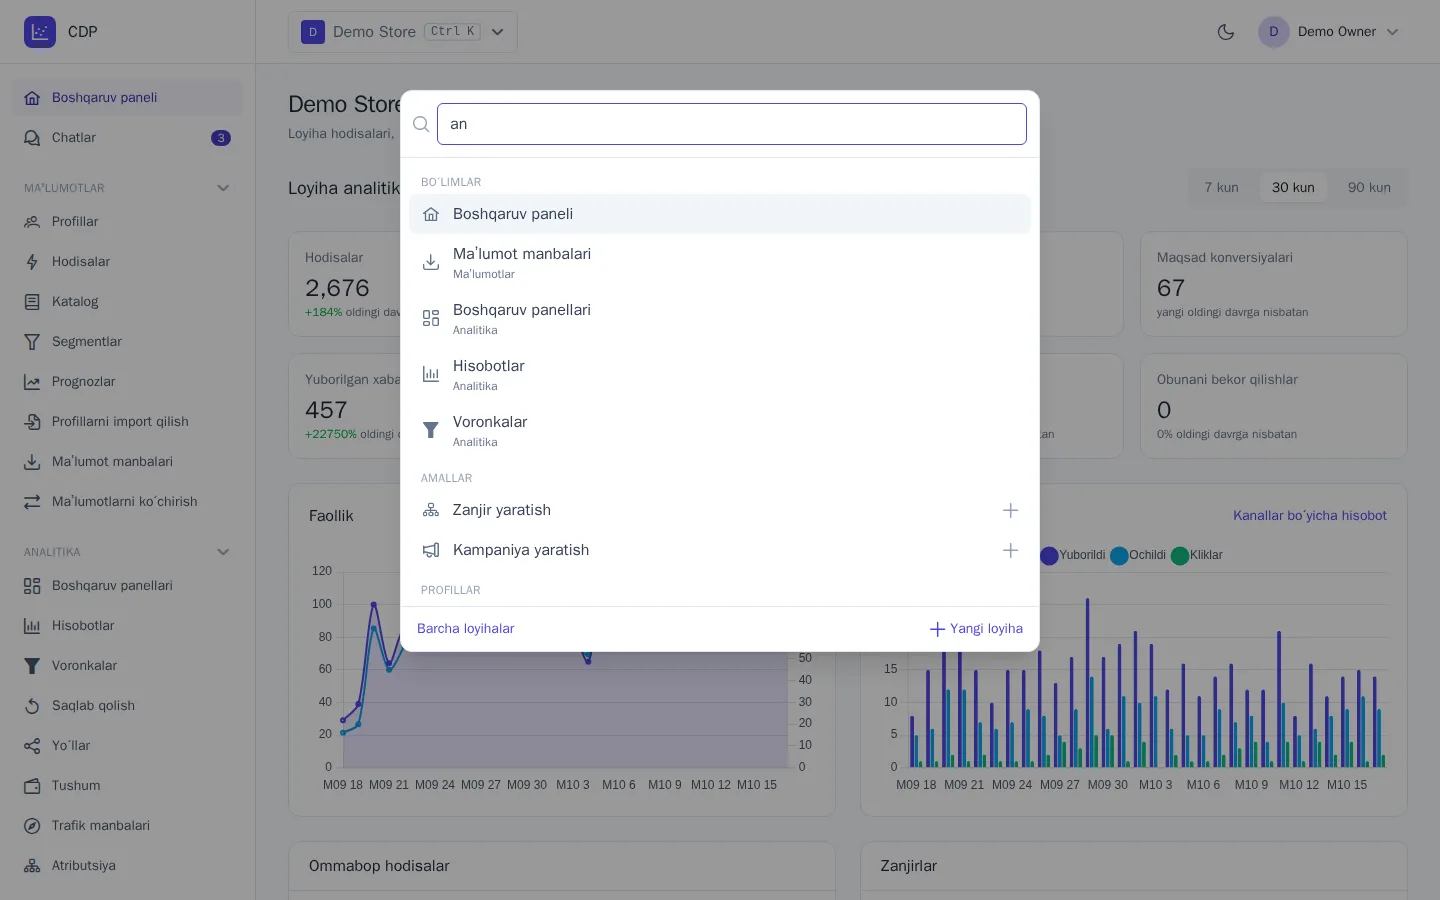Open Ma'lumotlarni ko'chirish in sidebar
1440x900 pixels.
pyautogui.click(x=127, y=502)
